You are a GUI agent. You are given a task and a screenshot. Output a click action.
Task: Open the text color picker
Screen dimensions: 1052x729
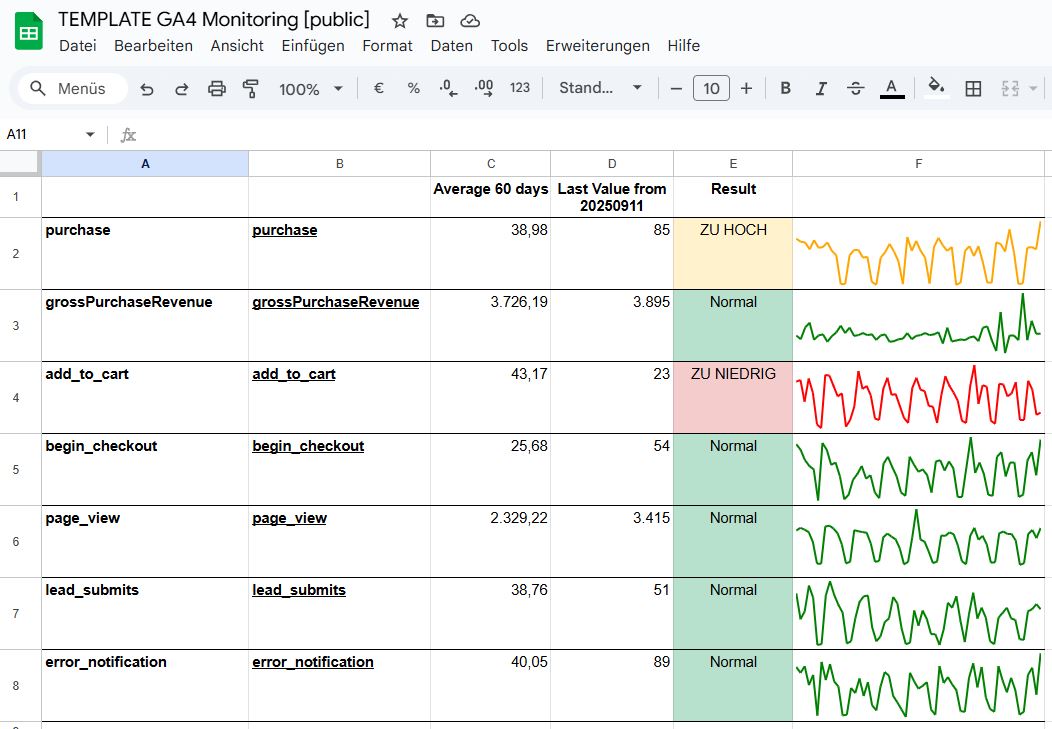click(x=891, y=89)
